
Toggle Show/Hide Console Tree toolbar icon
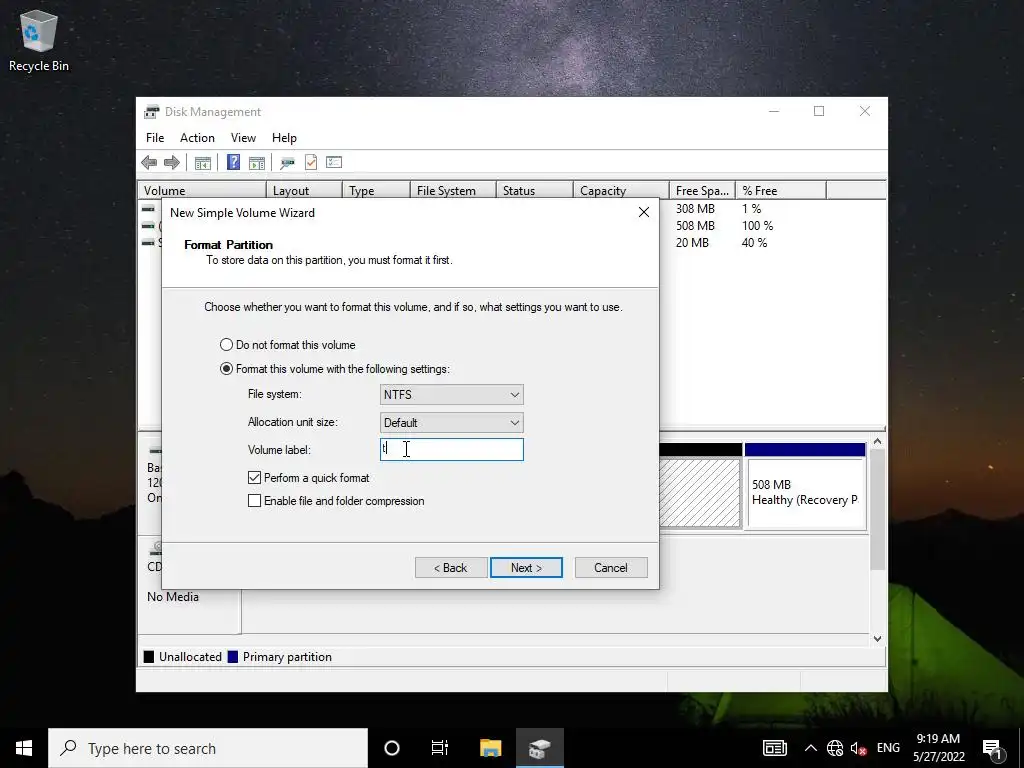tap(202, 162)
